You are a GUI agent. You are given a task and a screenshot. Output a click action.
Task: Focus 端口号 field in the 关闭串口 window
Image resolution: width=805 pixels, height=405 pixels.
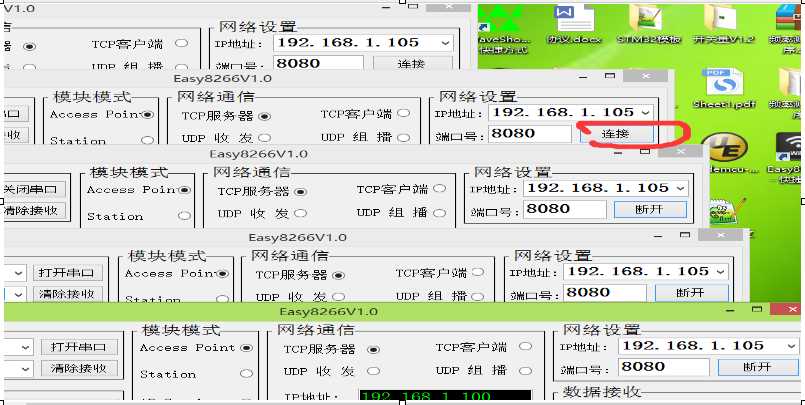coord(565,209)
